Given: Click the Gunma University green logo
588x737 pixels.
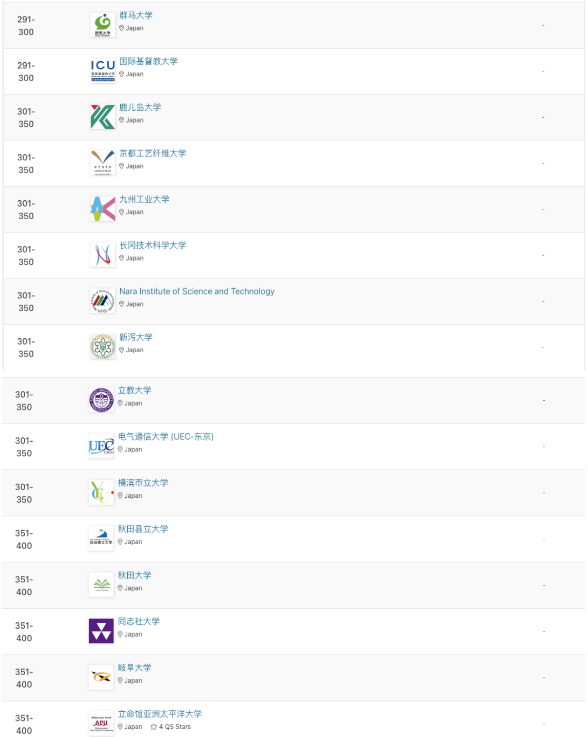Looking at the screenshot, I should tap(102, 25).
